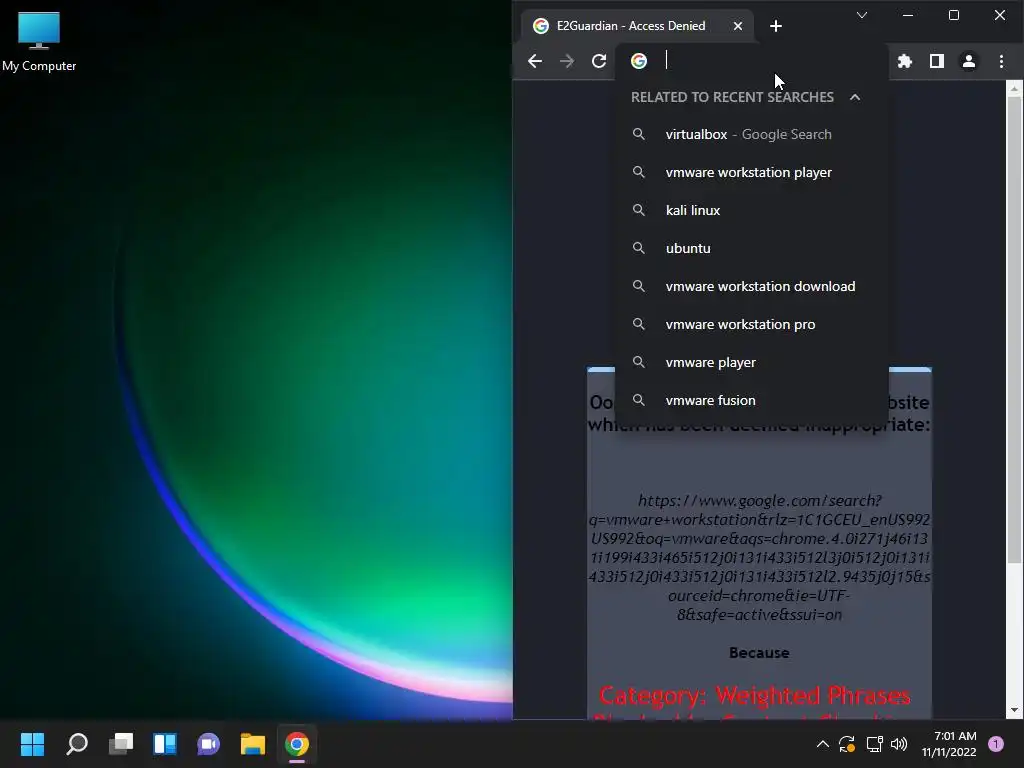This screenshot has width=1024, height=768.
Task: Select the My Computer desktop icon
Action: [x=39, y=42]
